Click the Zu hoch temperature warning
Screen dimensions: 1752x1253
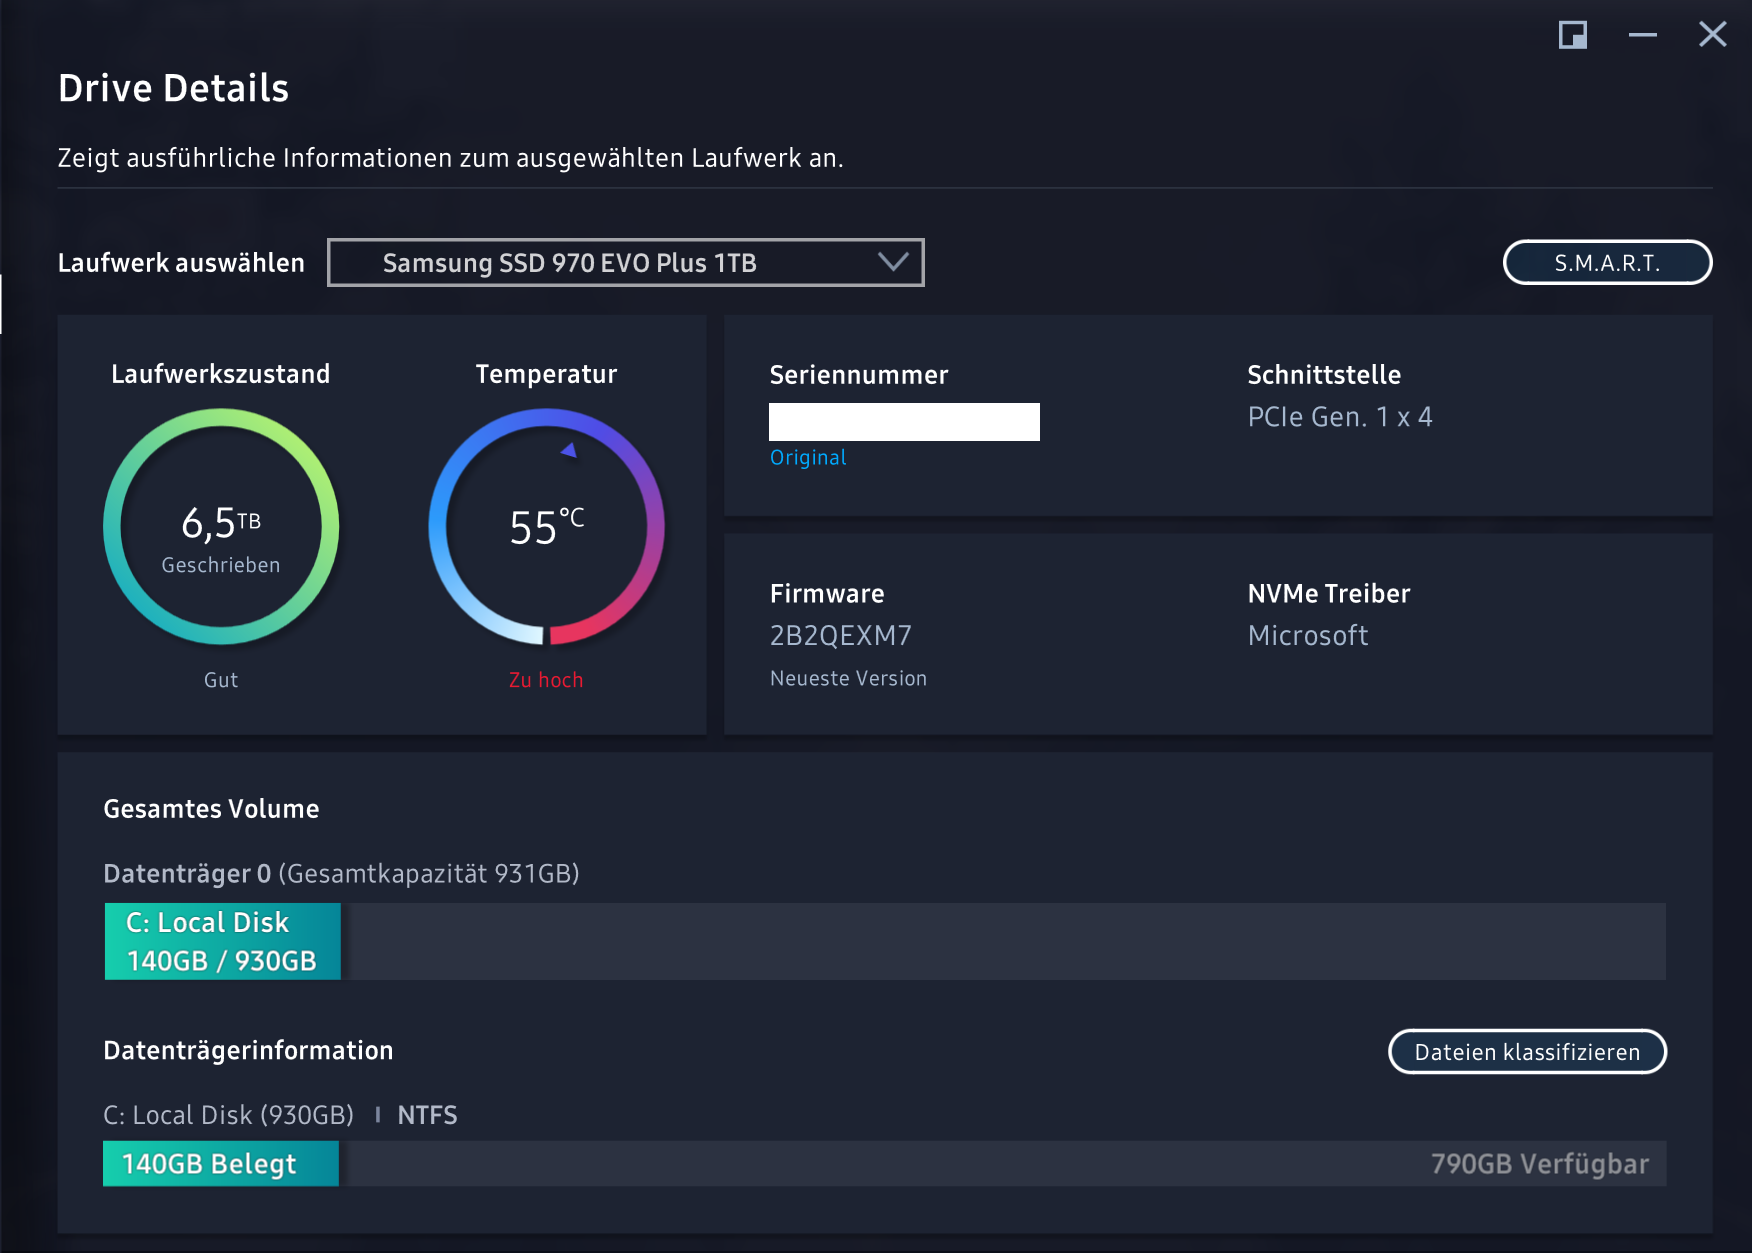pos(546,680)
